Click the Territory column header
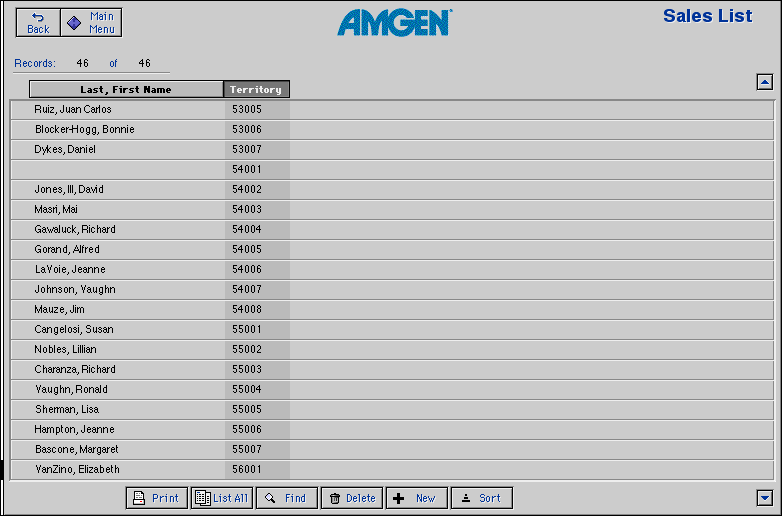This screenshot has width=782, height=516. pos(256,89)
